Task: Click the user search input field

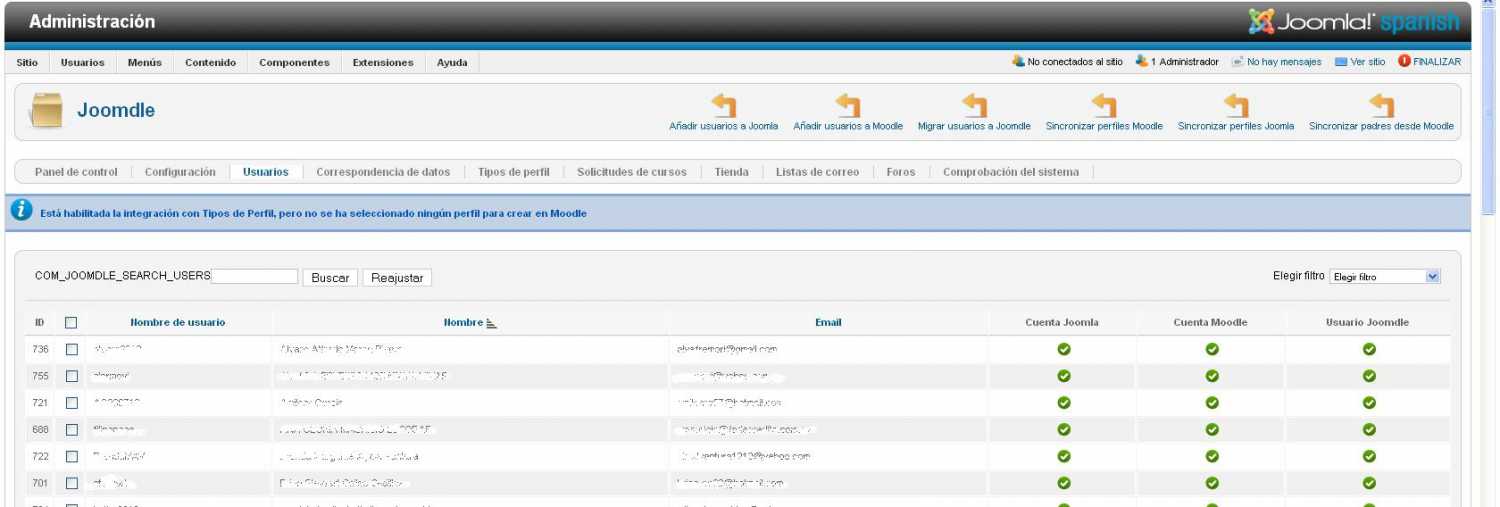Action: (254, 277)
